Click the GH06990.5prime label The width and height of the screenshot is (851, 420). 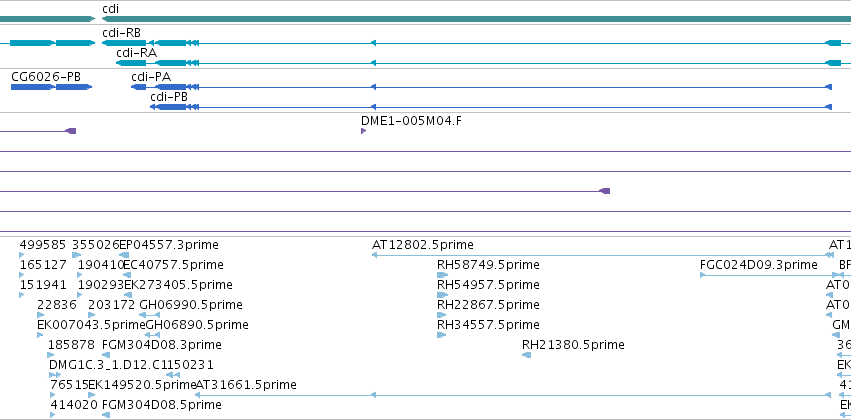[x=191, y=304]
